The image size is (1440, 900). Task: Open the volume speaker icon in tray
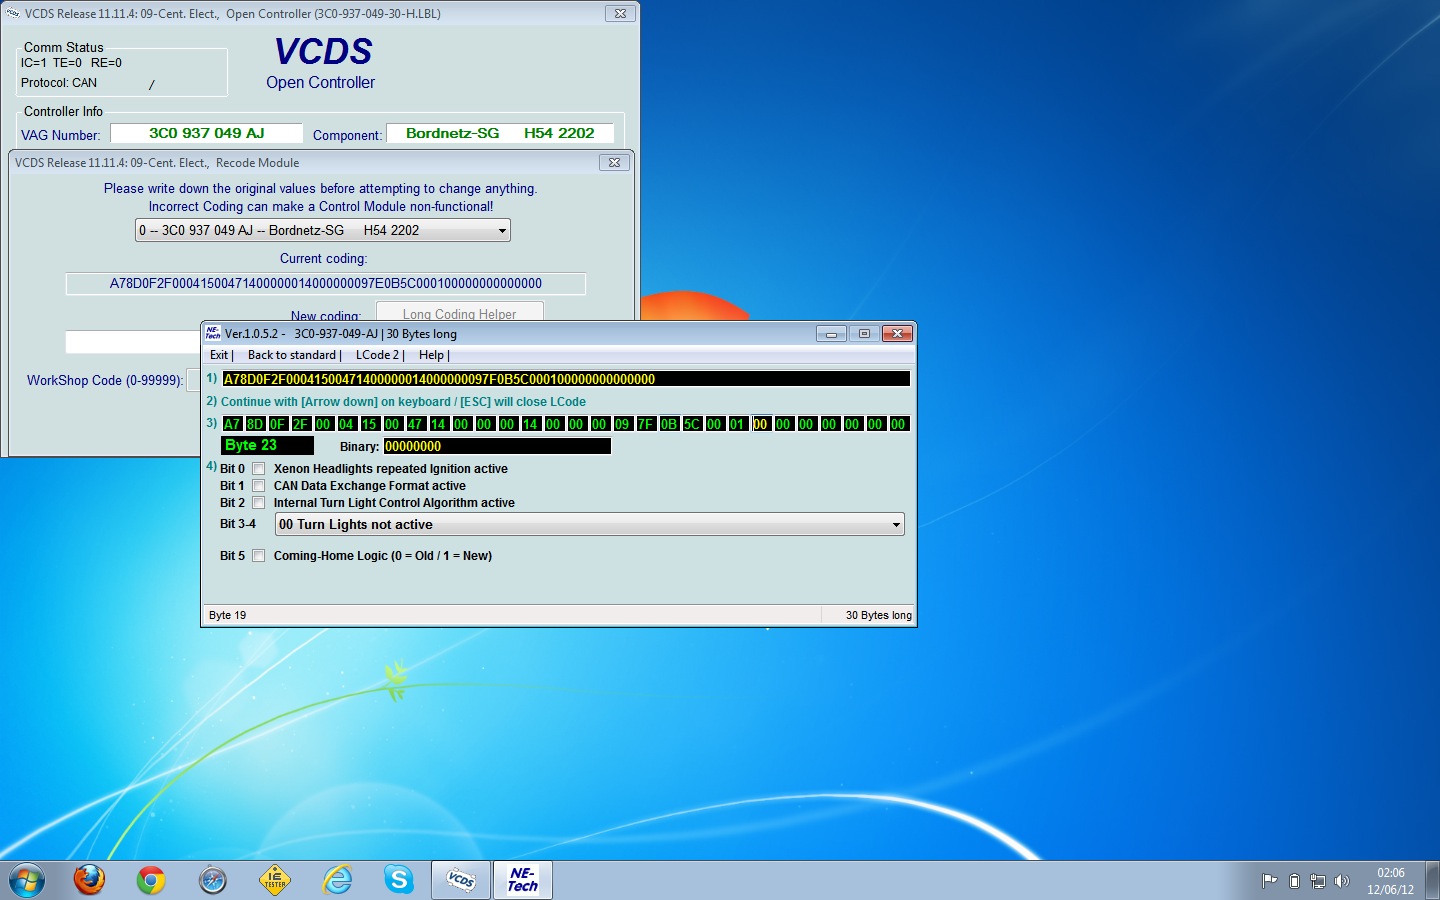[1342, 881]
